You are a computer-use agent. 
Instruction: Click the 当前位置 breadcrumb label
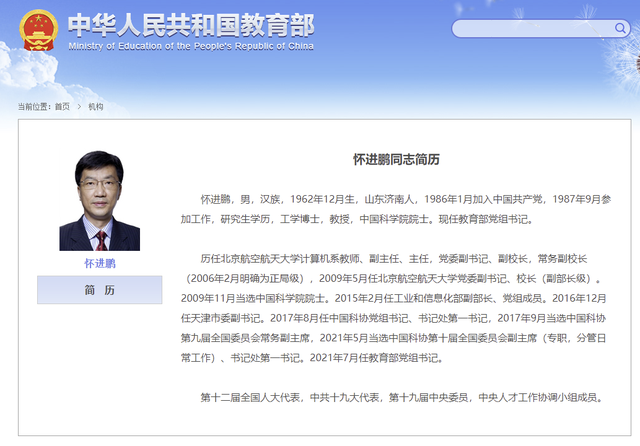(34, 107)
